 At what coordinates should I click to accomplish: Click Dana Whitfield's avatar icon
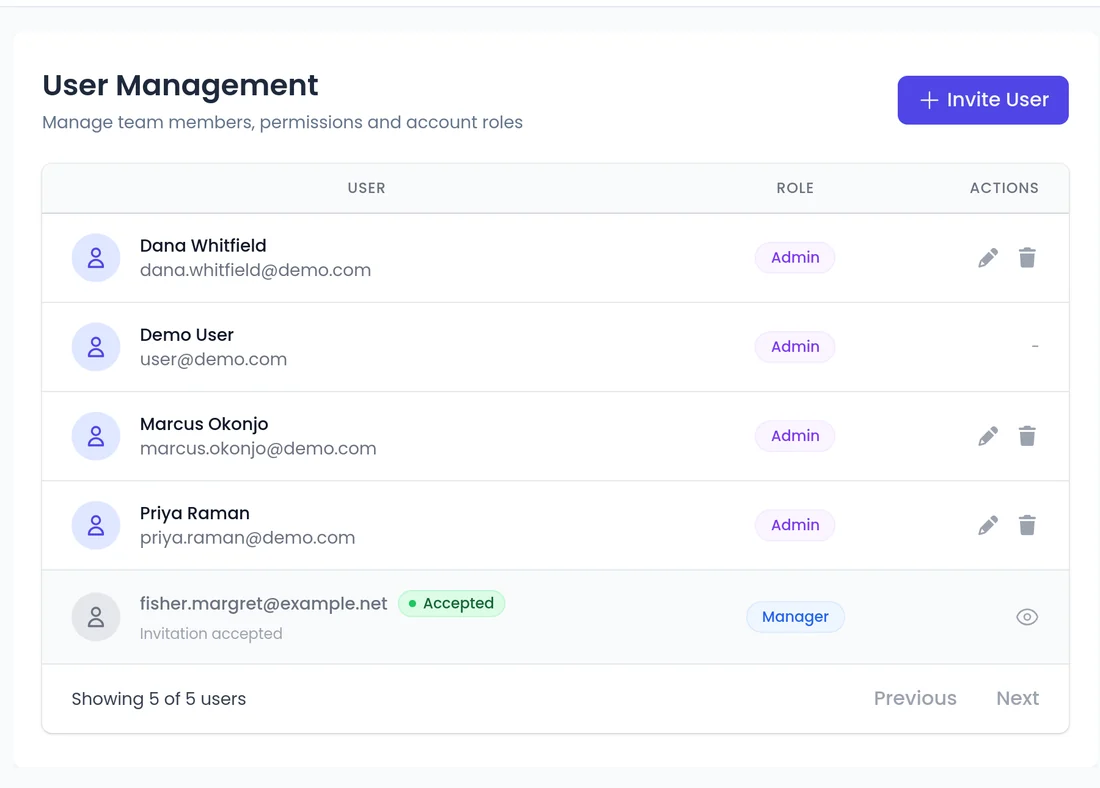(96, 258)
